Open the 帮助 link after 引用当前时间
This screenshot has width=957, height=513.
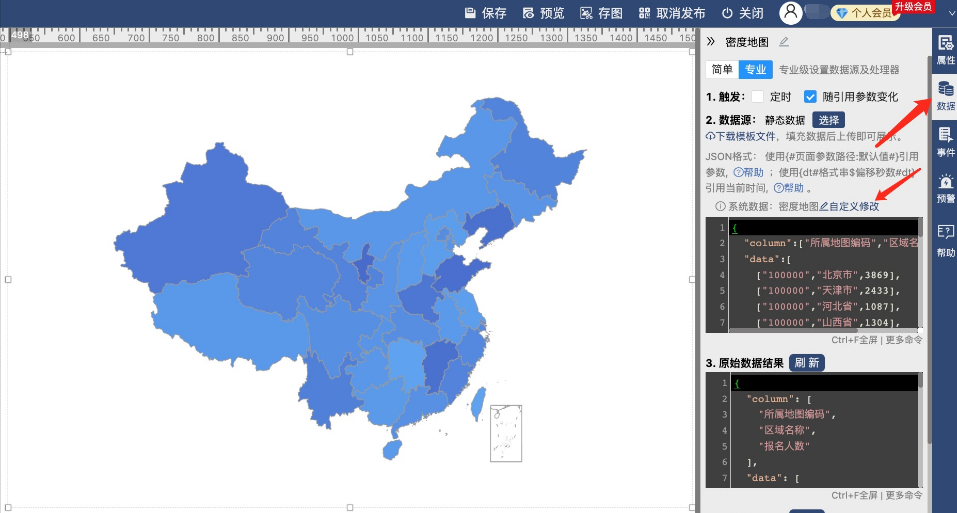click(x=789, y=188)
